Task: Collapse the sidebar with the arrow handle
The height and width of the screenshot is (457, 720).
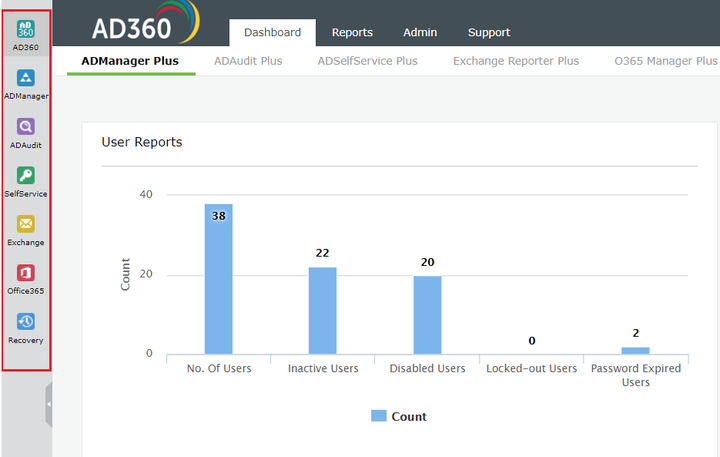Action: pyautogui.click(x=49, y=404)
